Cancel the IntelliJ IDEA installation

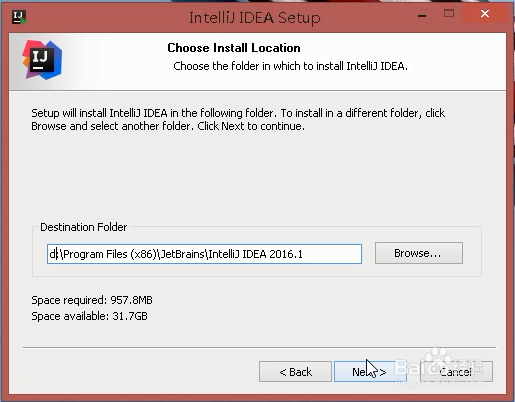point(456,372)
